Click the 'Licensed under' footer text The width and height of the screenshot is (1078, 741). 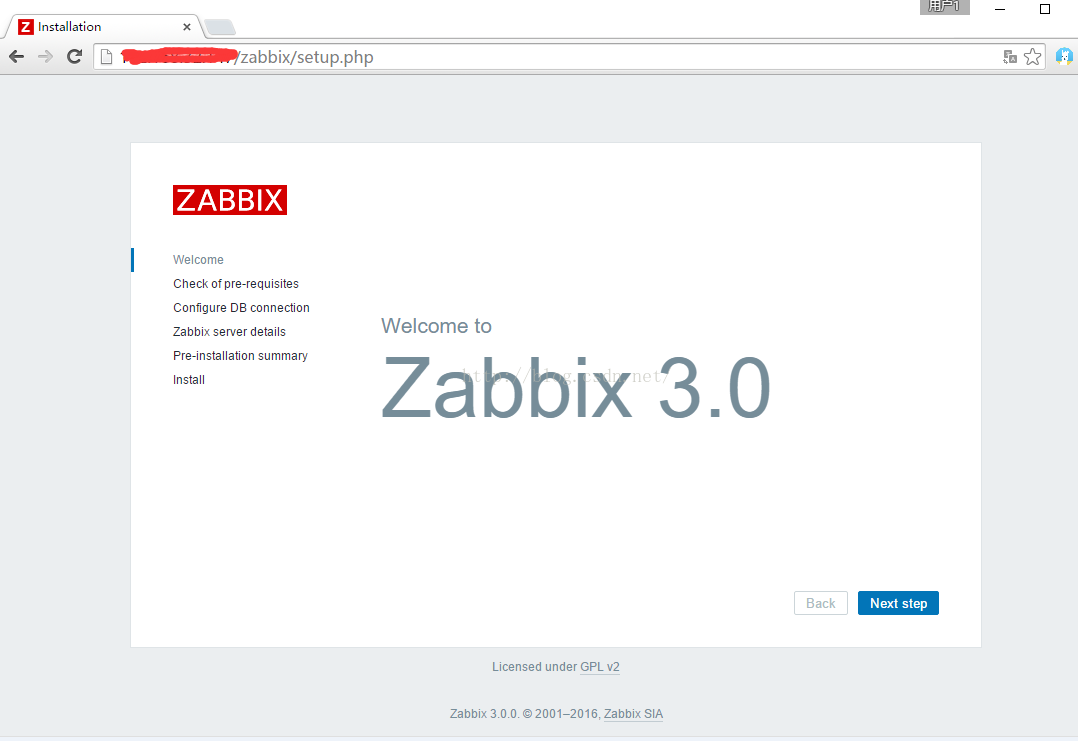tap(534, 667)
